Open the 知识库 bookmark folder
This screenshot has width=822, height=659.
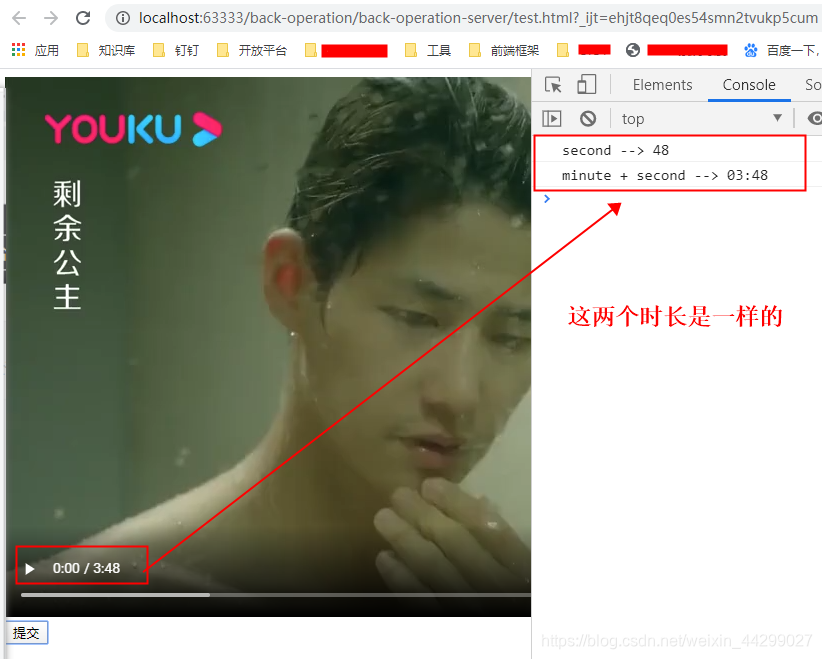106,50
